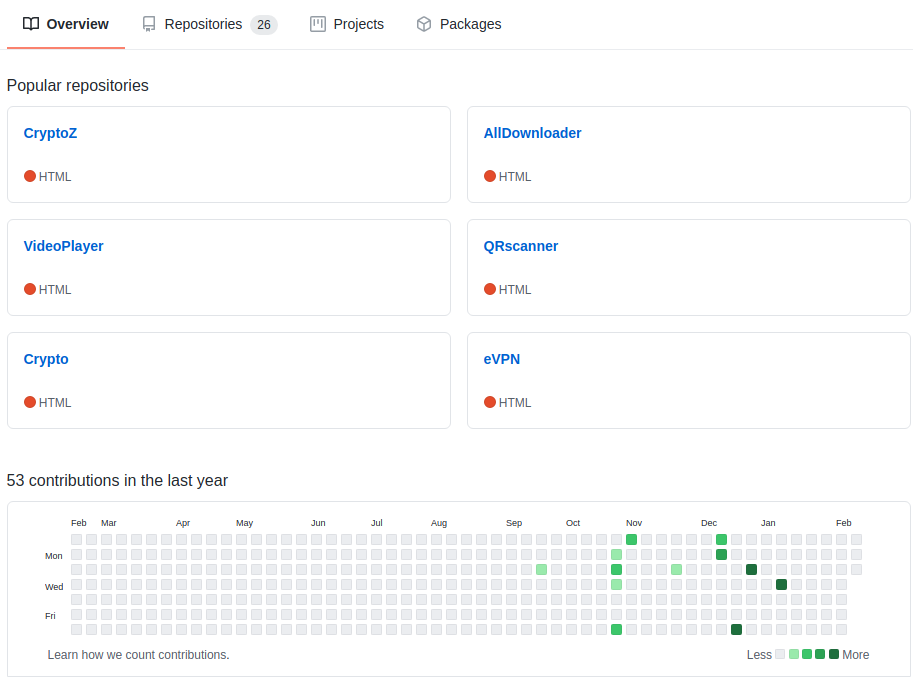Open the CryptoZ repository

(50, 133)
